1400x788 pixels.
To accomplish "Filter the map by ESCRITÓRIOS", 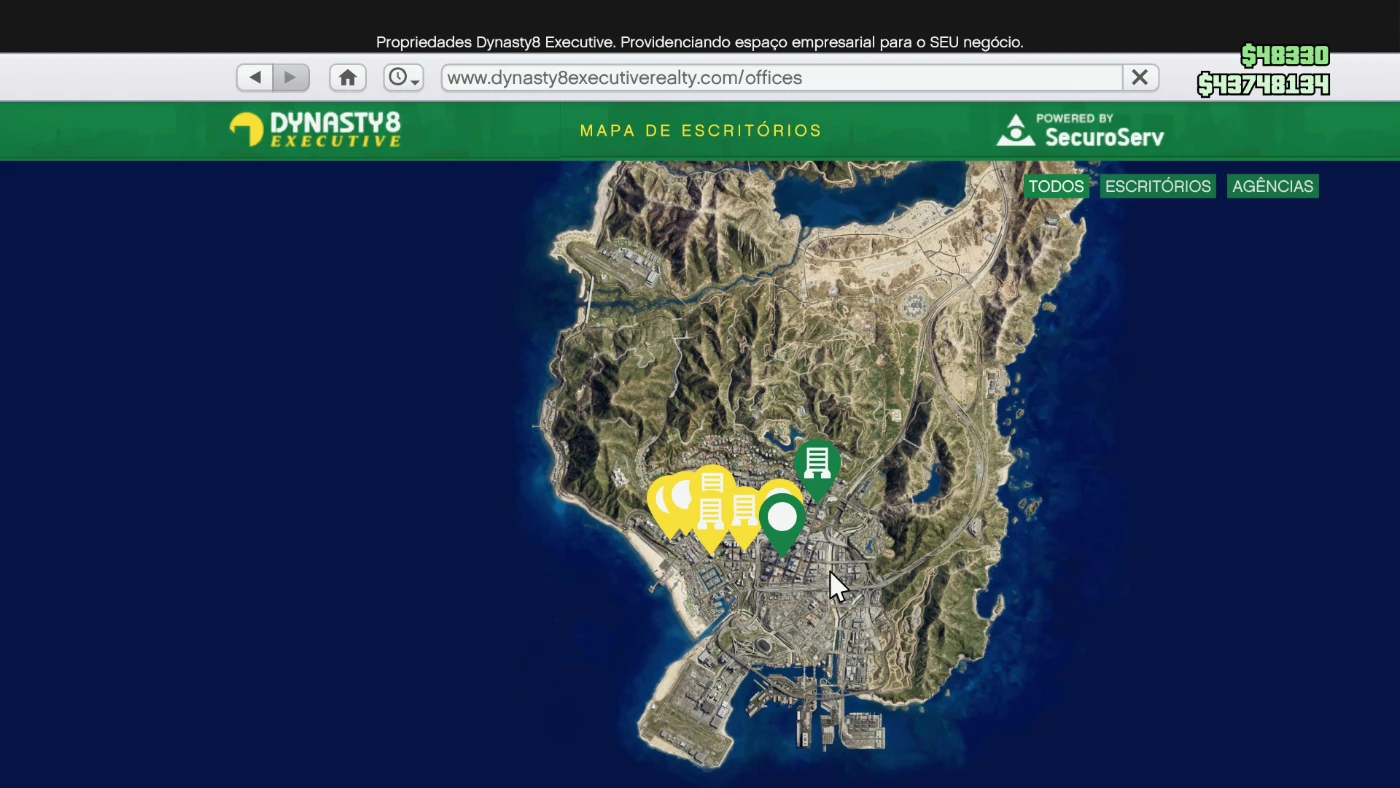I will click(1157, 187).
